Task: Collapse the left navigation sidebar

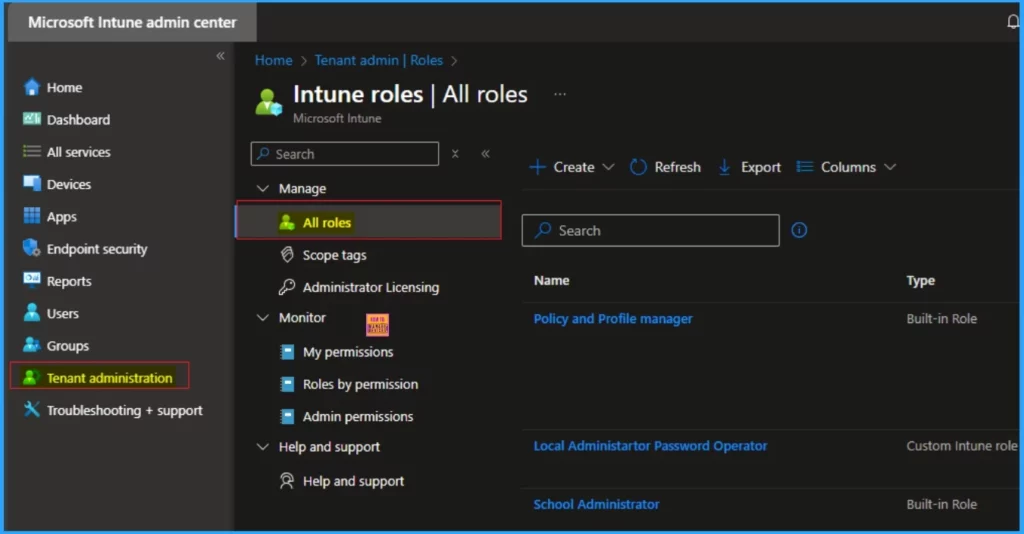Action: click(x=221, y=56)
